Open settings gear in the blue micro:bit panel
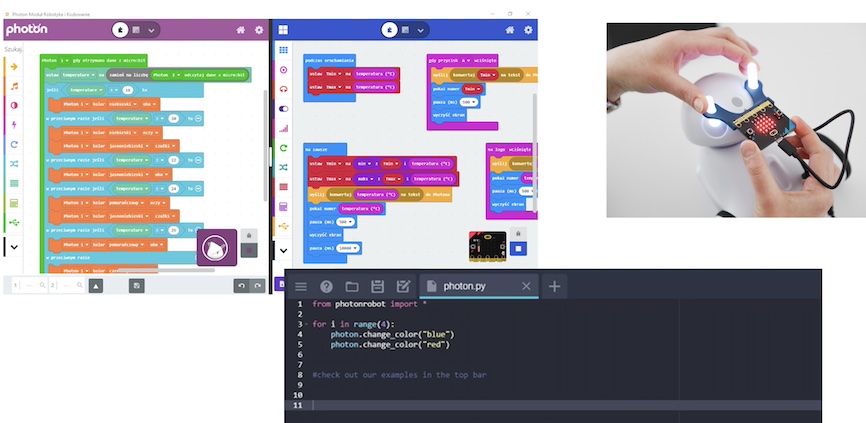The image size is (866, 423). (529, 30)
